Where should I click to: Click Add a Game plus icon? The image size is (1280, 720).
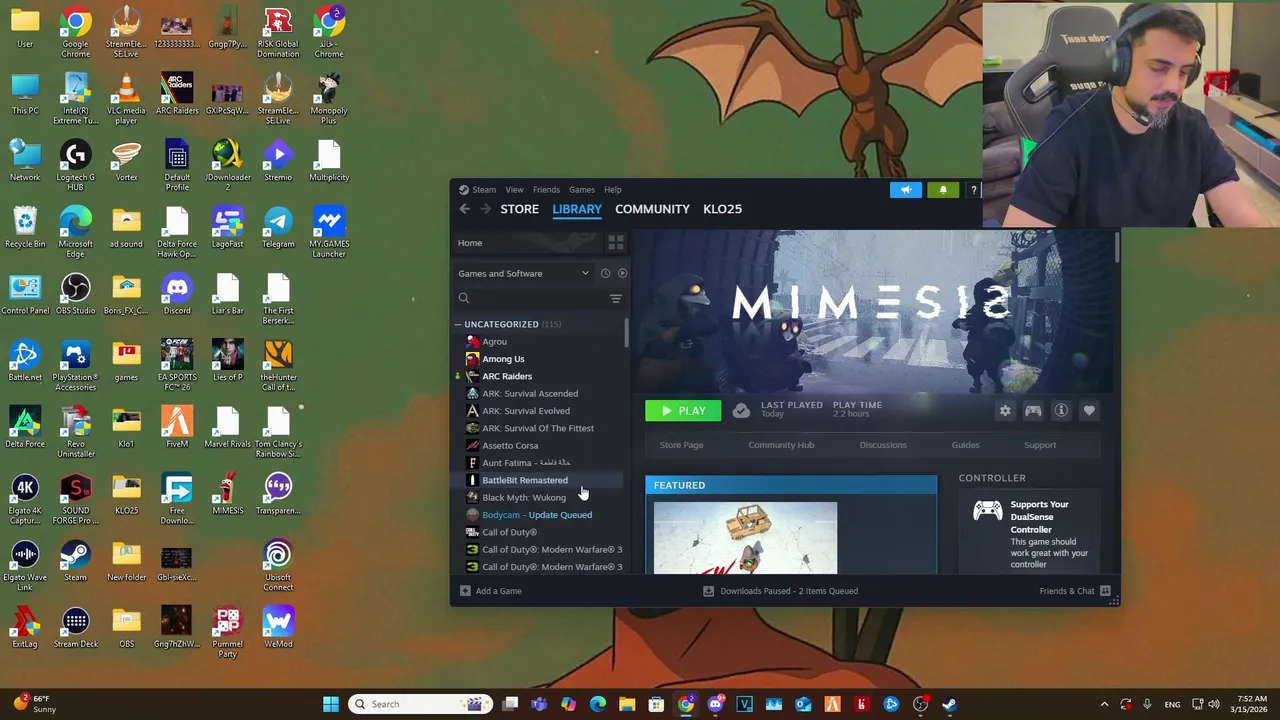pyautogui.click(x=464, y=591)
